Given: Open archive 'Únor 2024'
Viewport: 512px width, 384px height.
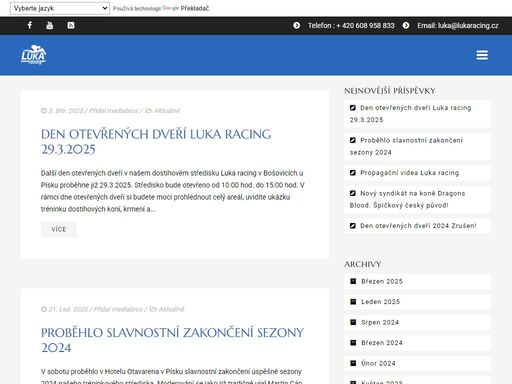Looking at the screenshot, I should tap(378, 363).
